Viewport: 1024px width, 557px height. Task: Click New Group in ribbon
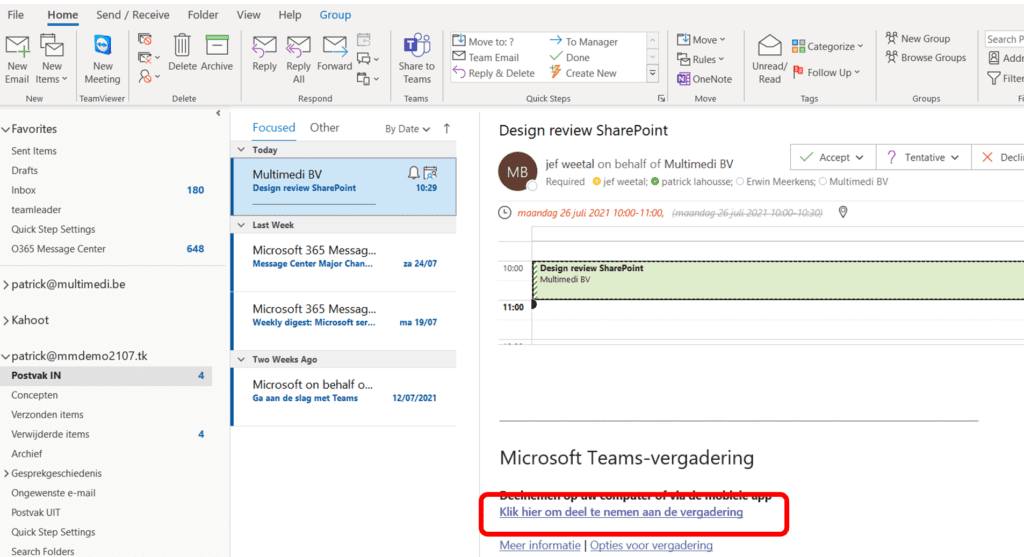pos(918,39)
